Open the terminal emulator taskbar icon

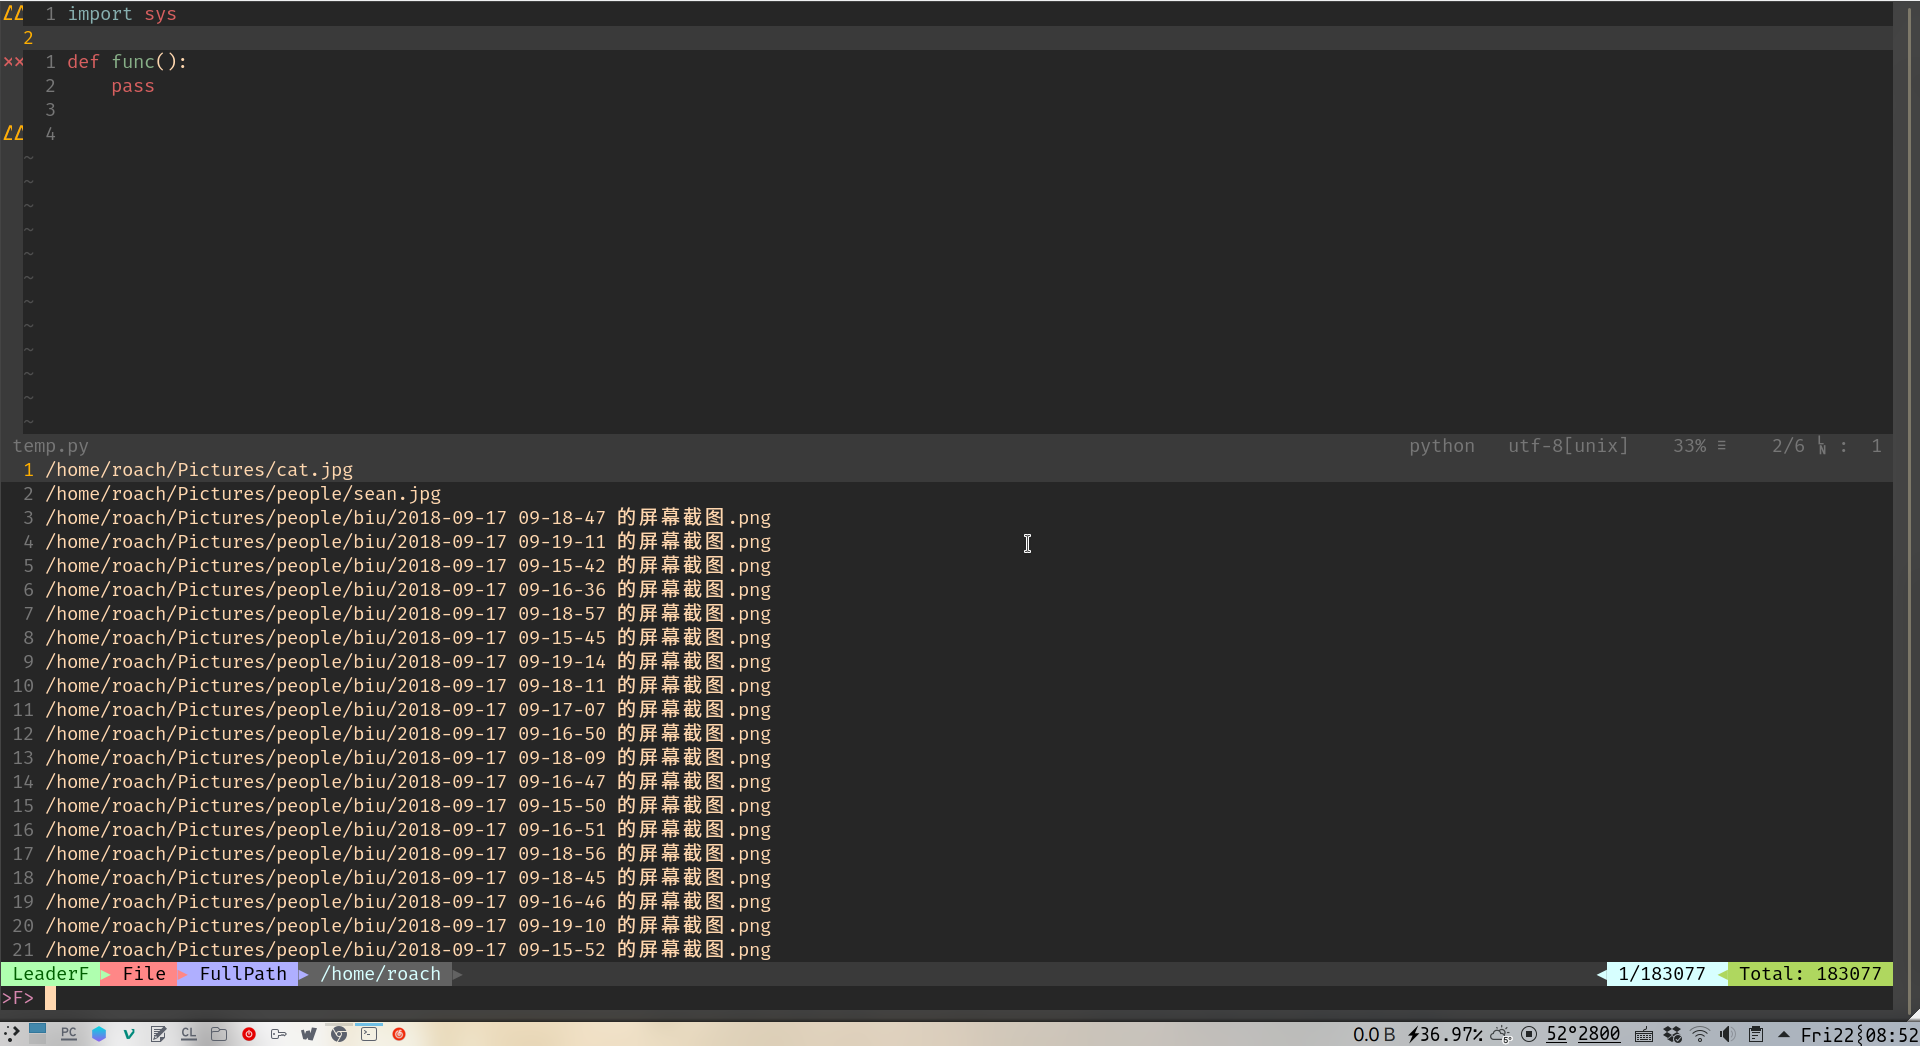point(369,1034)
